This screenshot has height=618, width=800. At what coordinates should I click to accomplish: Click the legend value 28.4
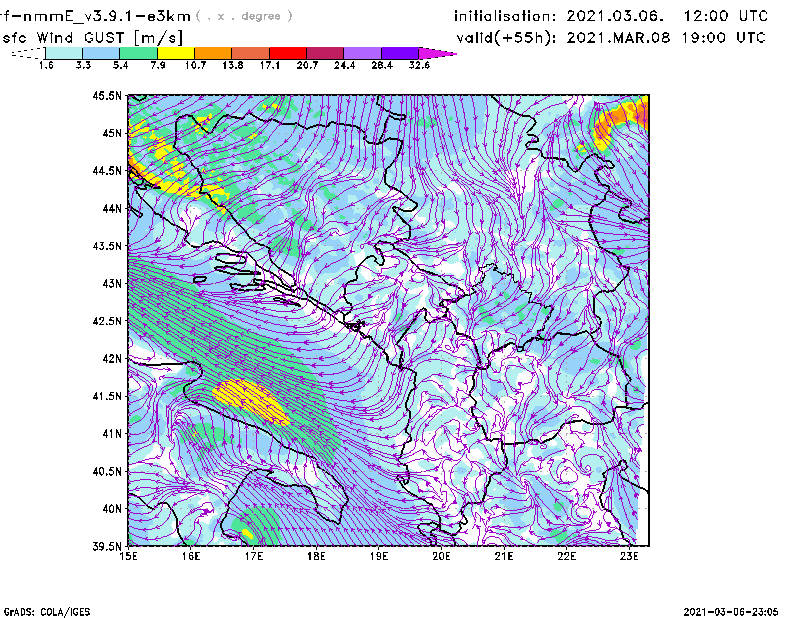pos(382,65)
